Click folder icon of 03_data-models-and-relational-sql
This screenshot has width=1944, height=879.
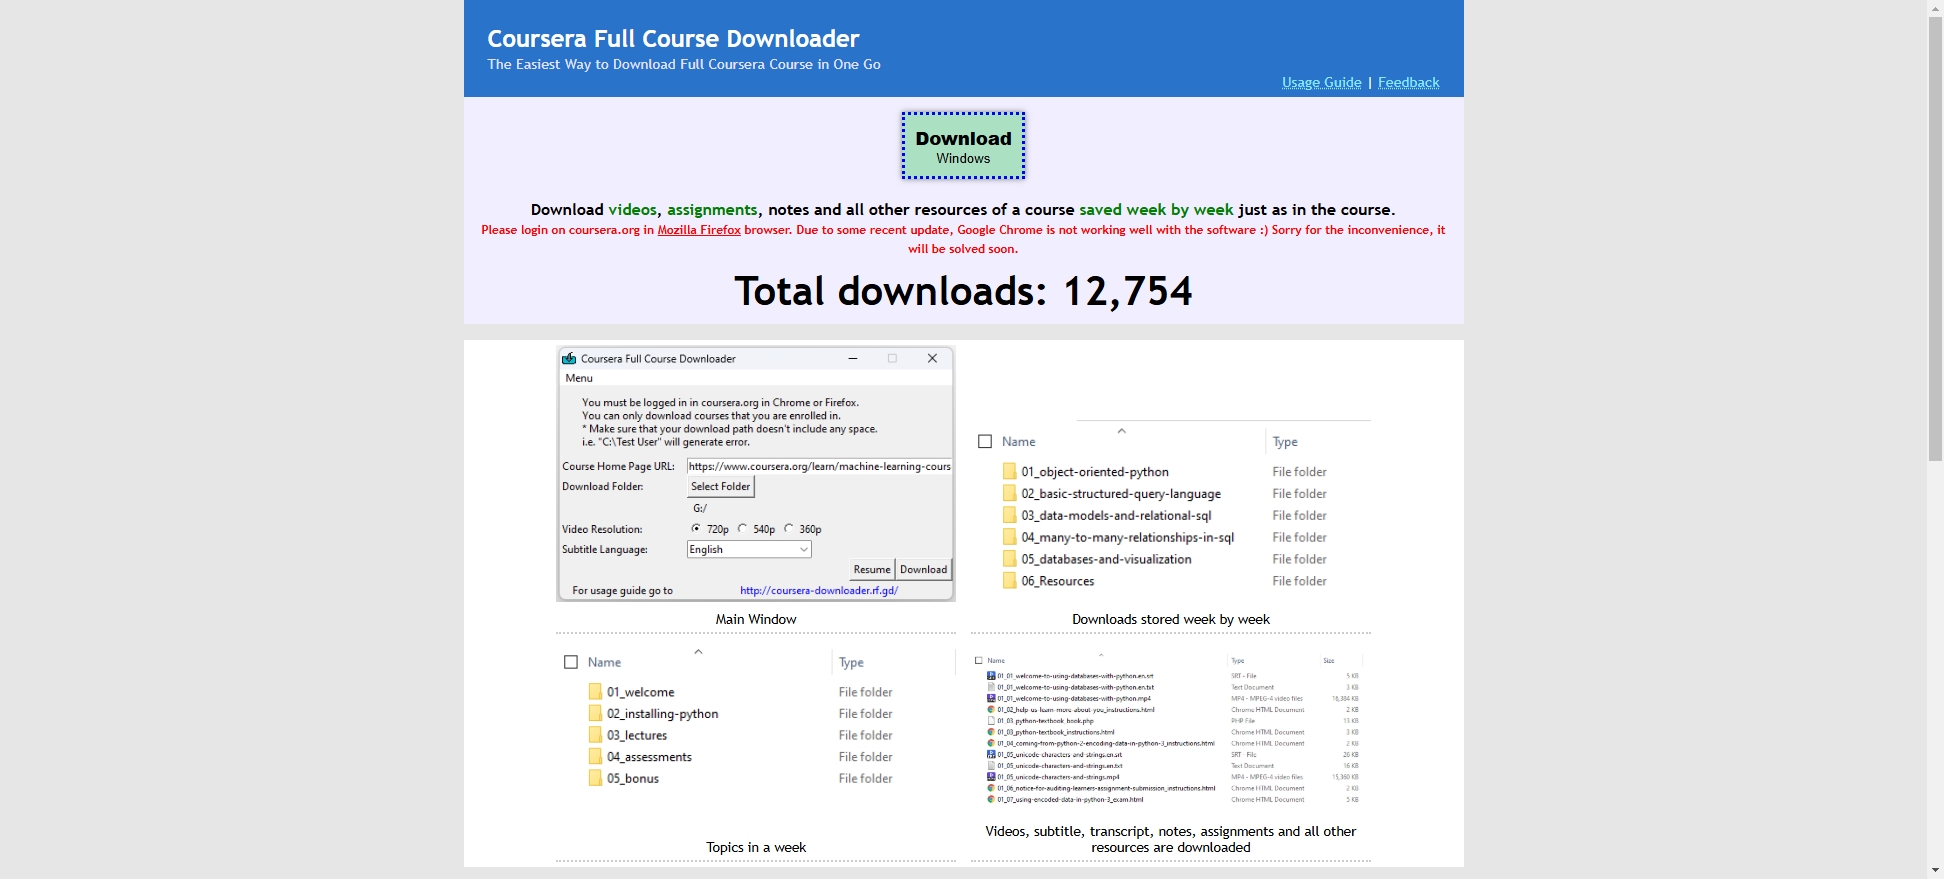tap(1010, 515)
